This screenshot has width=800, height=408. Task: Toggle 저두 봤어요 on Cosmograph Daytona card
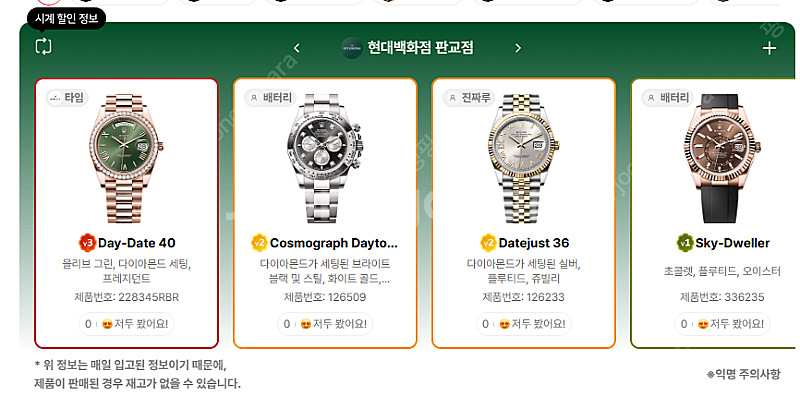[x=325, y=324]
